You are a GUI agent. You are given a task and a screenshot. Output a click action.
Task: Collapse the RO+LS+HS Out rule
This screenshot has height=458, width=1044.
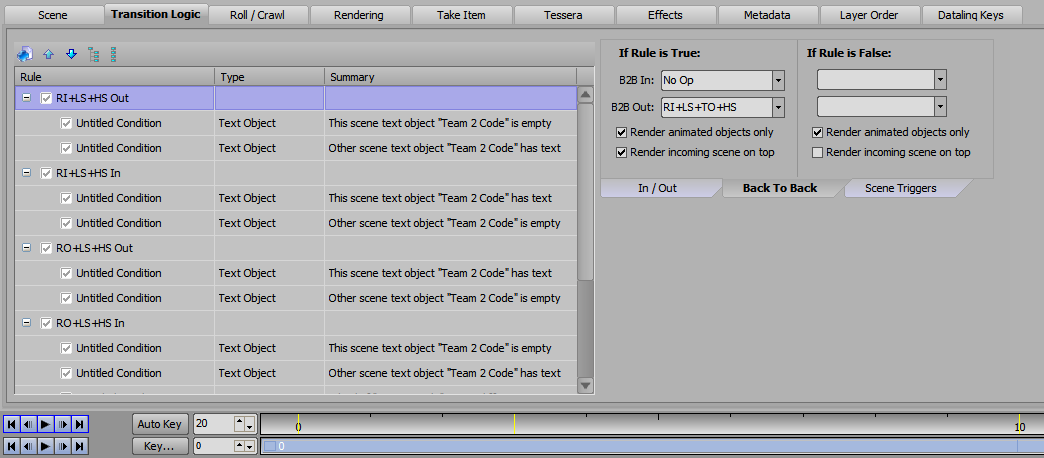[26, 248]
